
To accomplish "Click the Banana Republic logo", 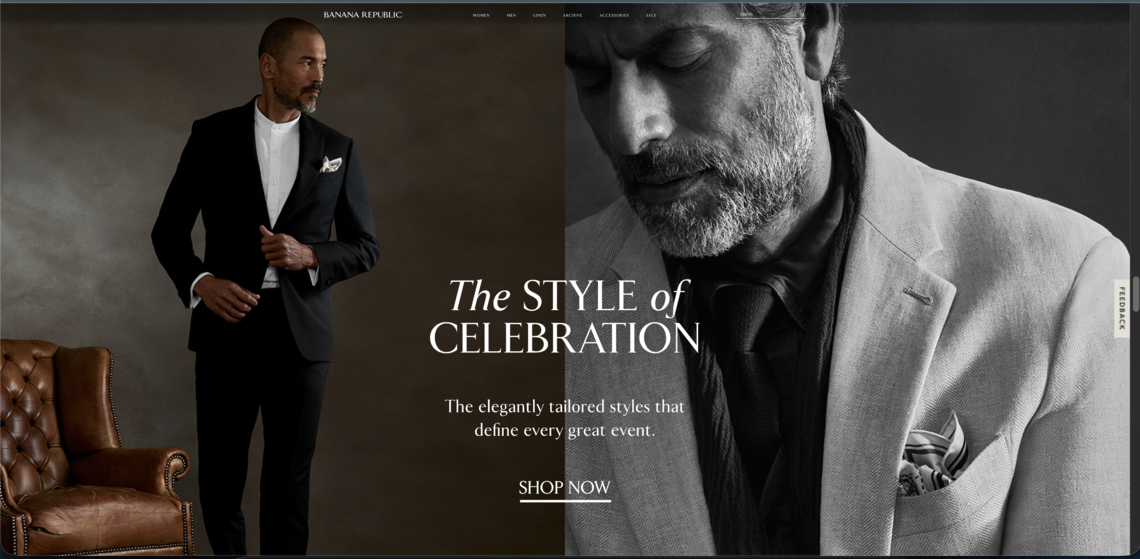I will pyautogui.click(x=362, y=15).
